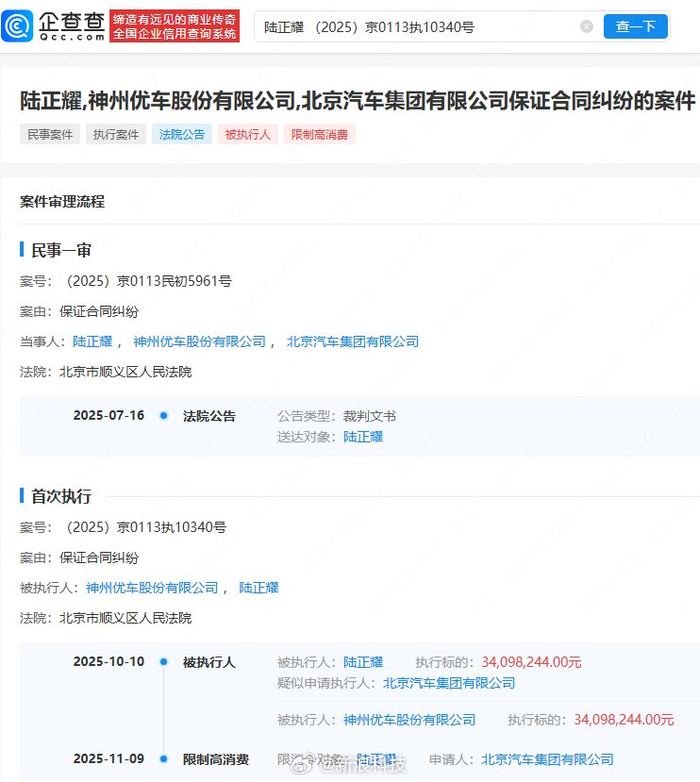Select case number (2025)京0113执10340号 under 首次执行

click(x=146, y=527)
